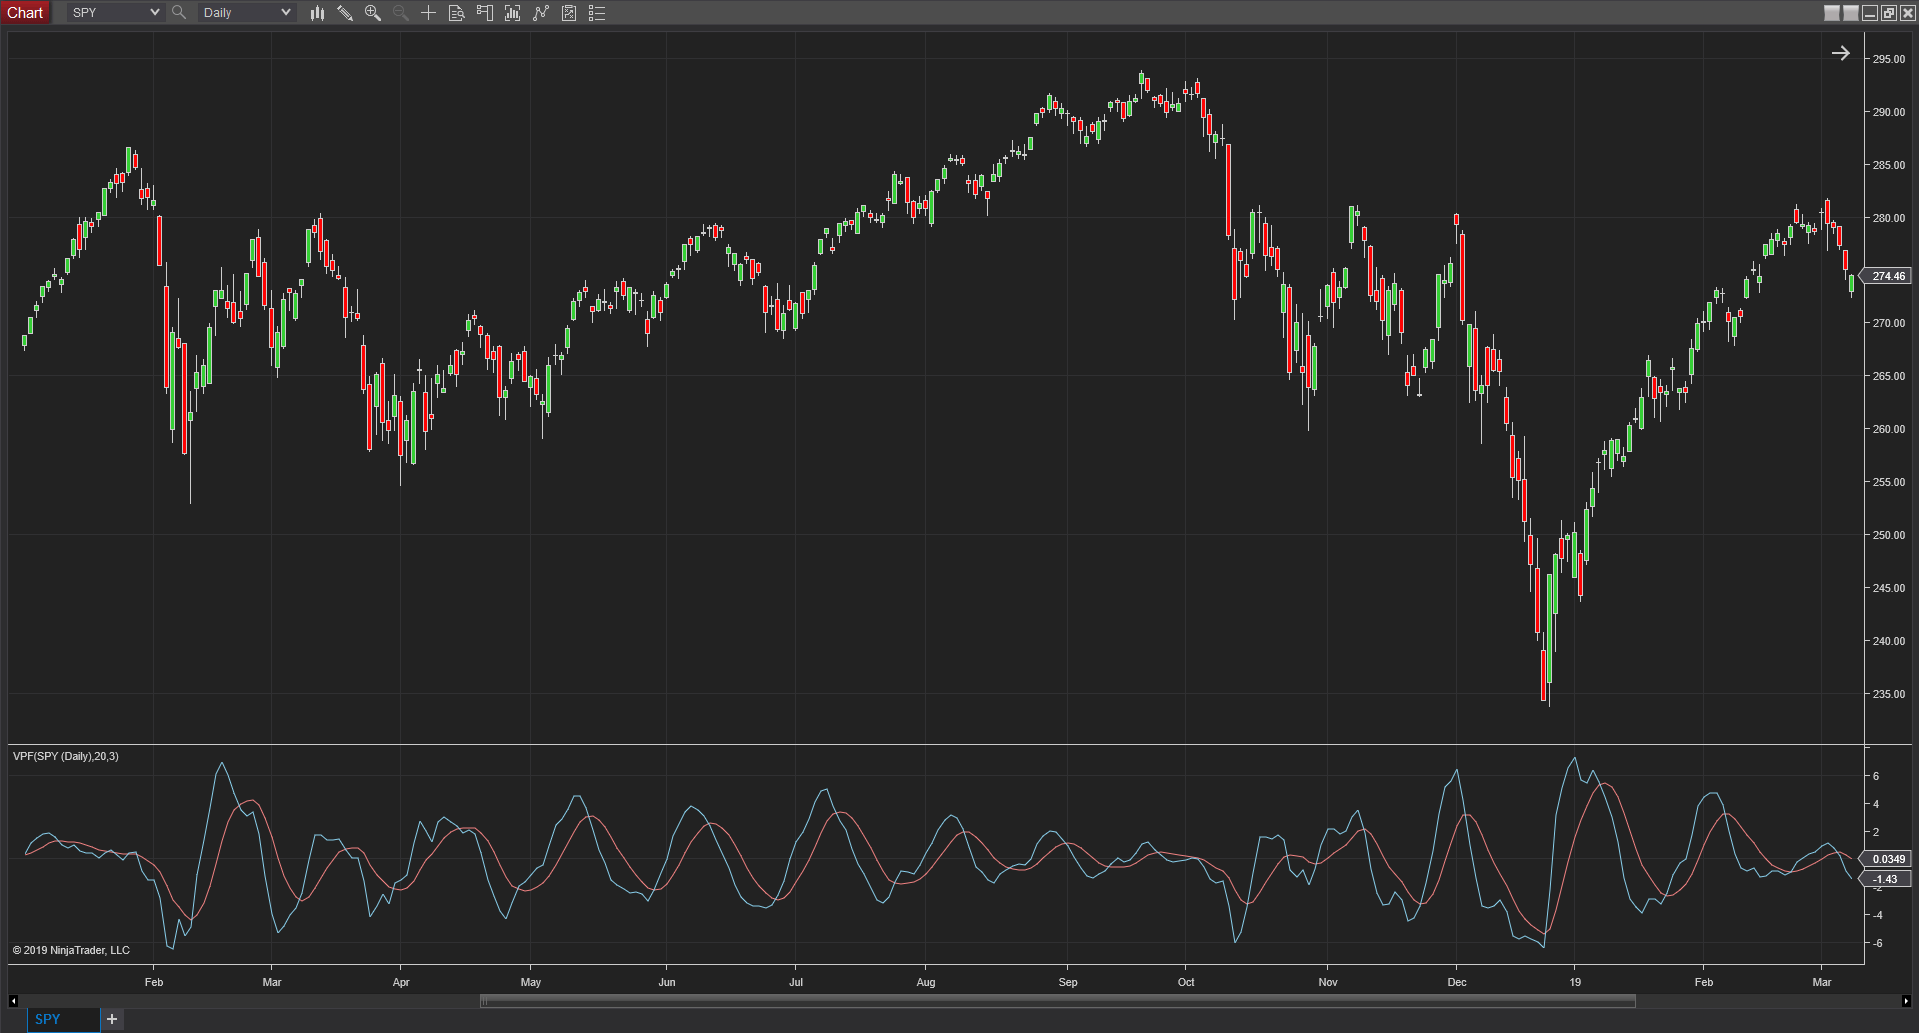The image size is (1919, 1033).
Task: Click the 235.00 price axis label
Action: (1889, 694)
